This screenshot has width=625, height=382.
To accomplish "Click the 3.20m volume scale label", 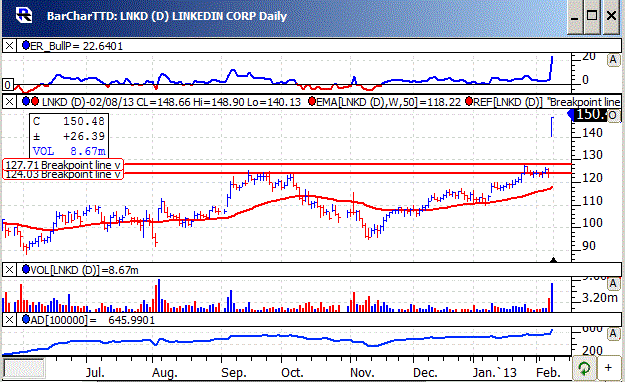I will (x=600, y=297).
